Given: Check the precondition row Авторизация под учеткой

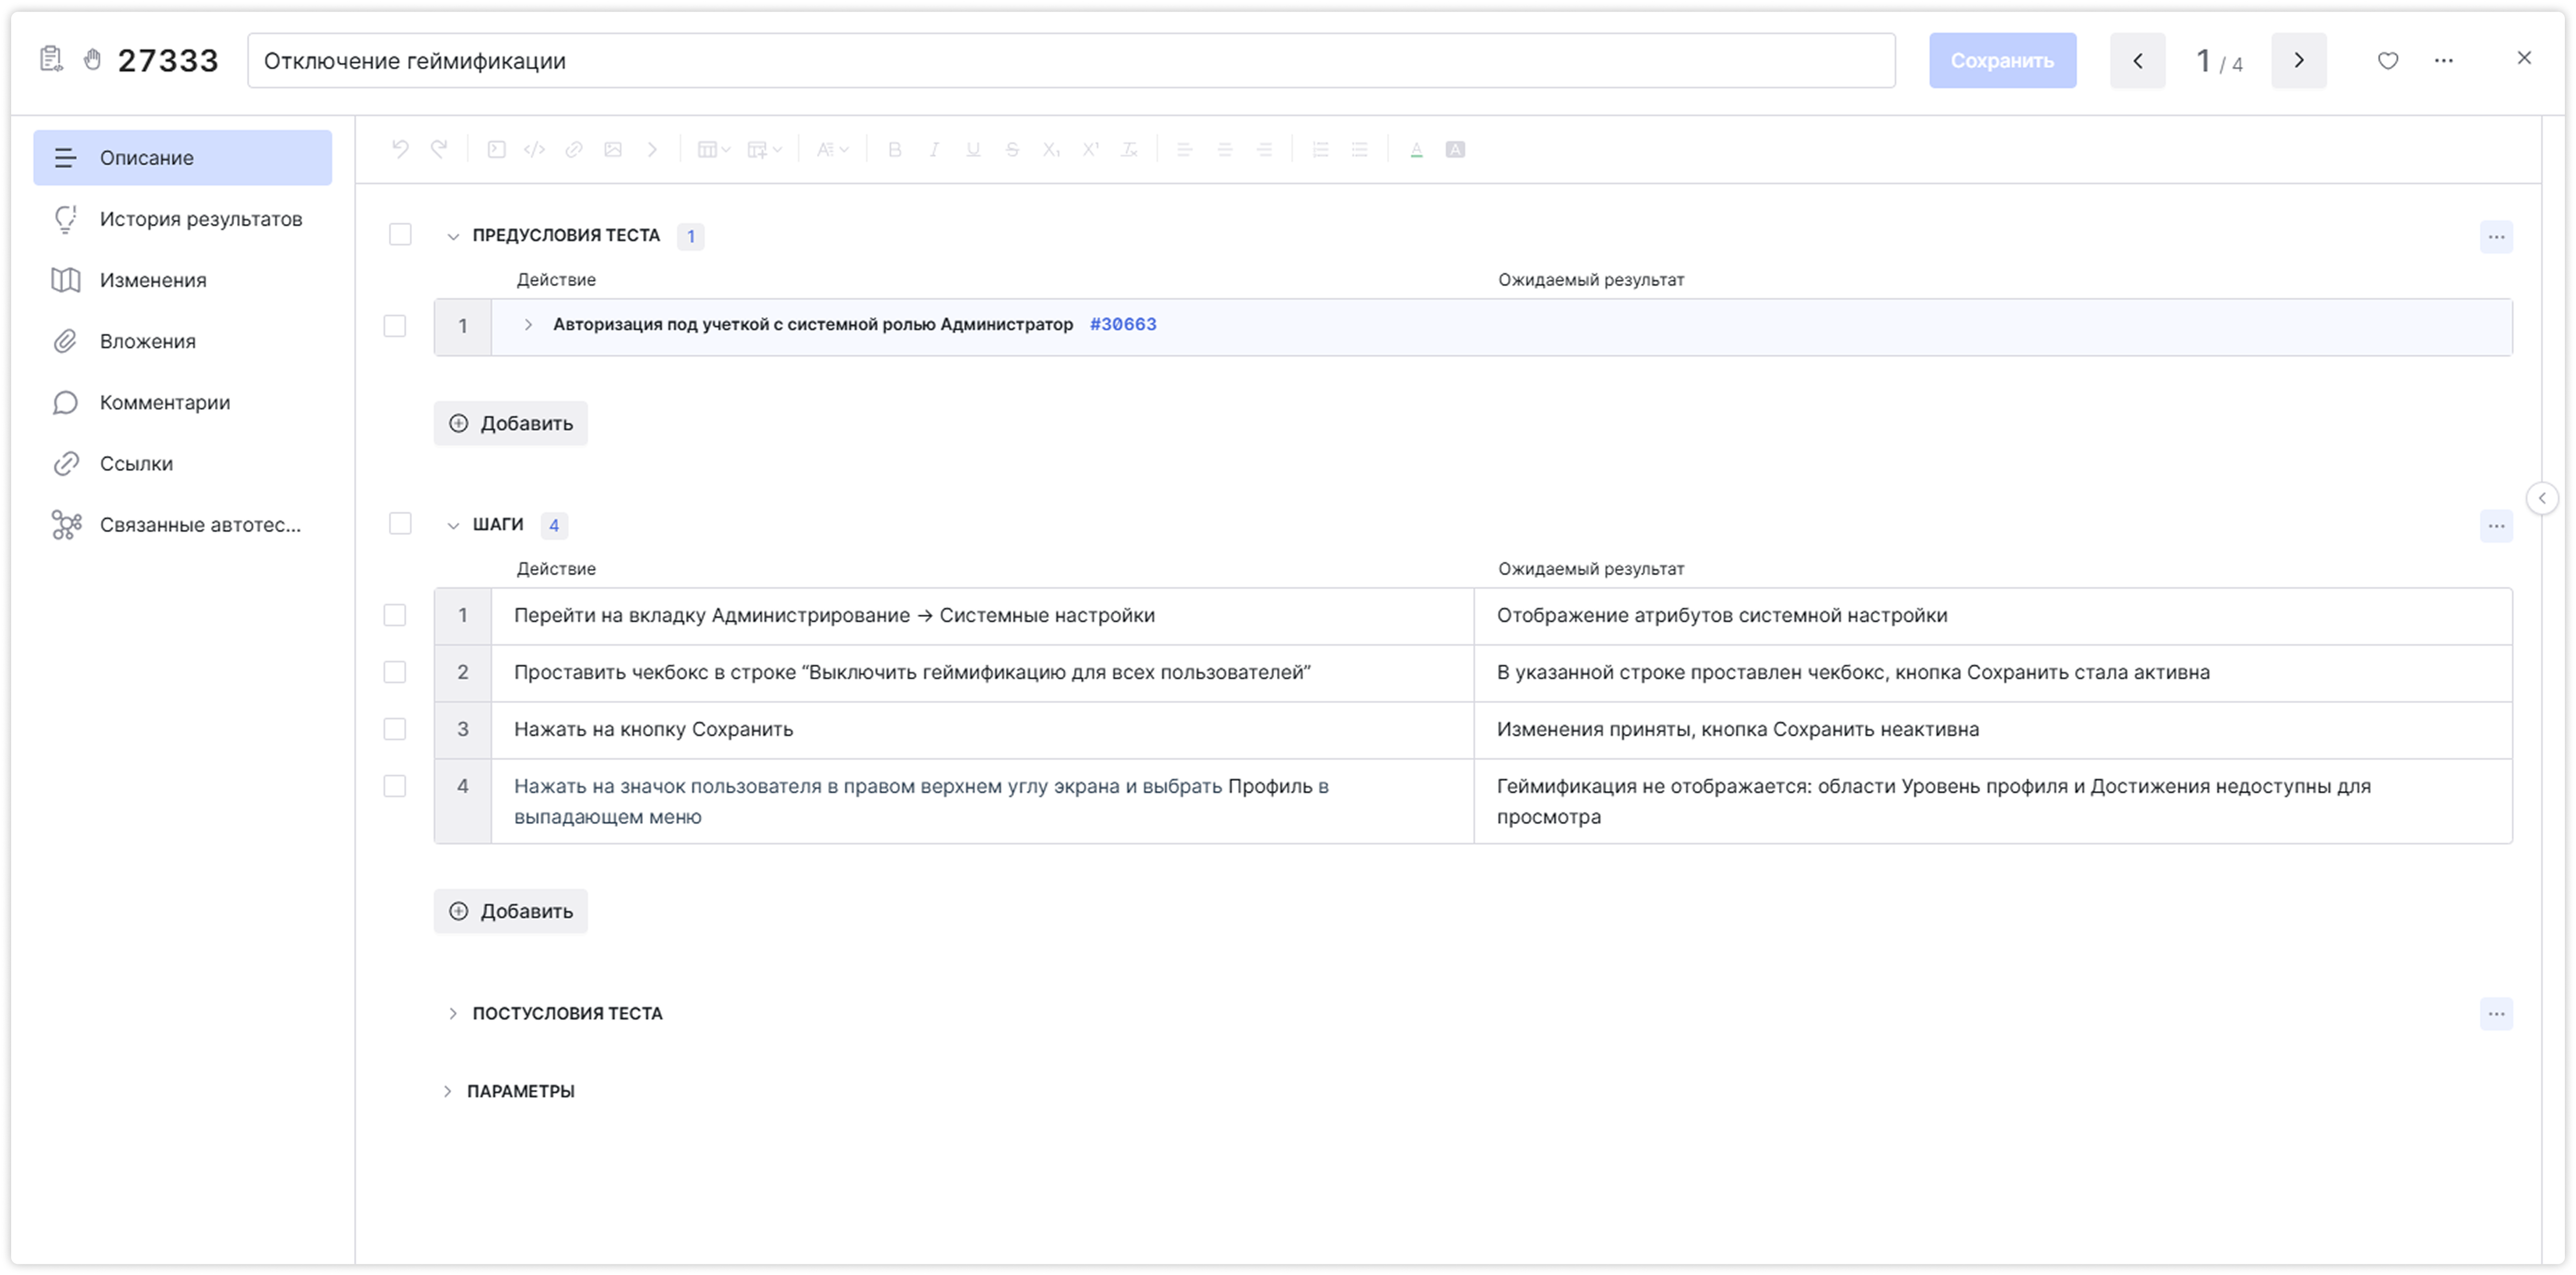Looking at the screenshot, I should pos(395,326).
